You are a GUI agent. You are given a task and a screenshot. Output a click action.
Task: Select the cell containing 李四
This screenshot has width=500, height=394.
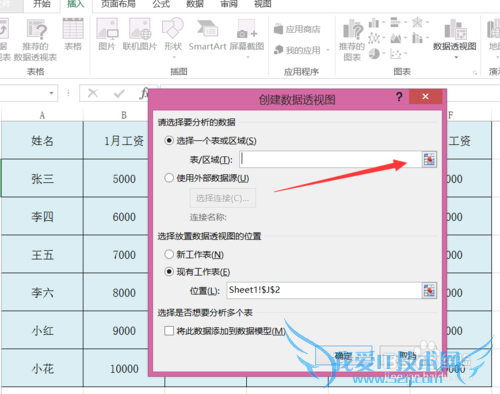(x=42, y=216)
